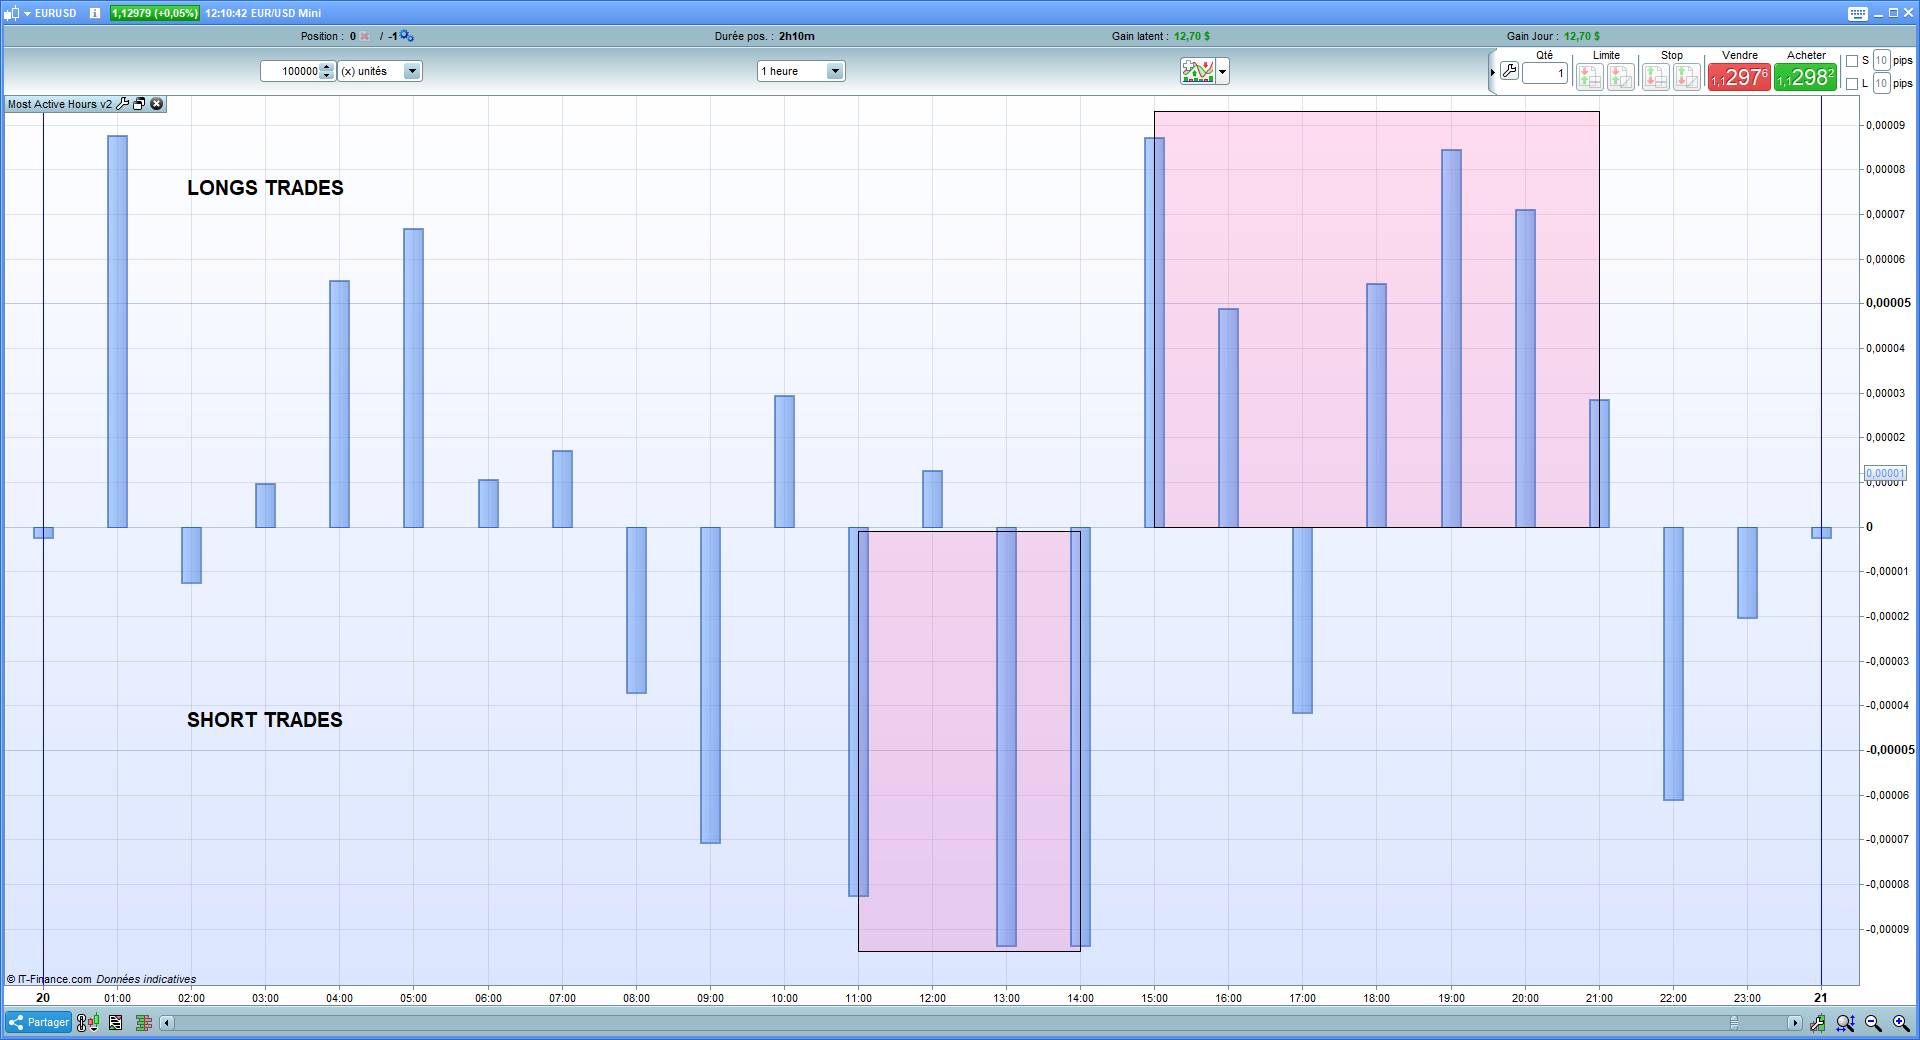
Task: Click the SHORT TRADES chart label
Action: point(265,720)
